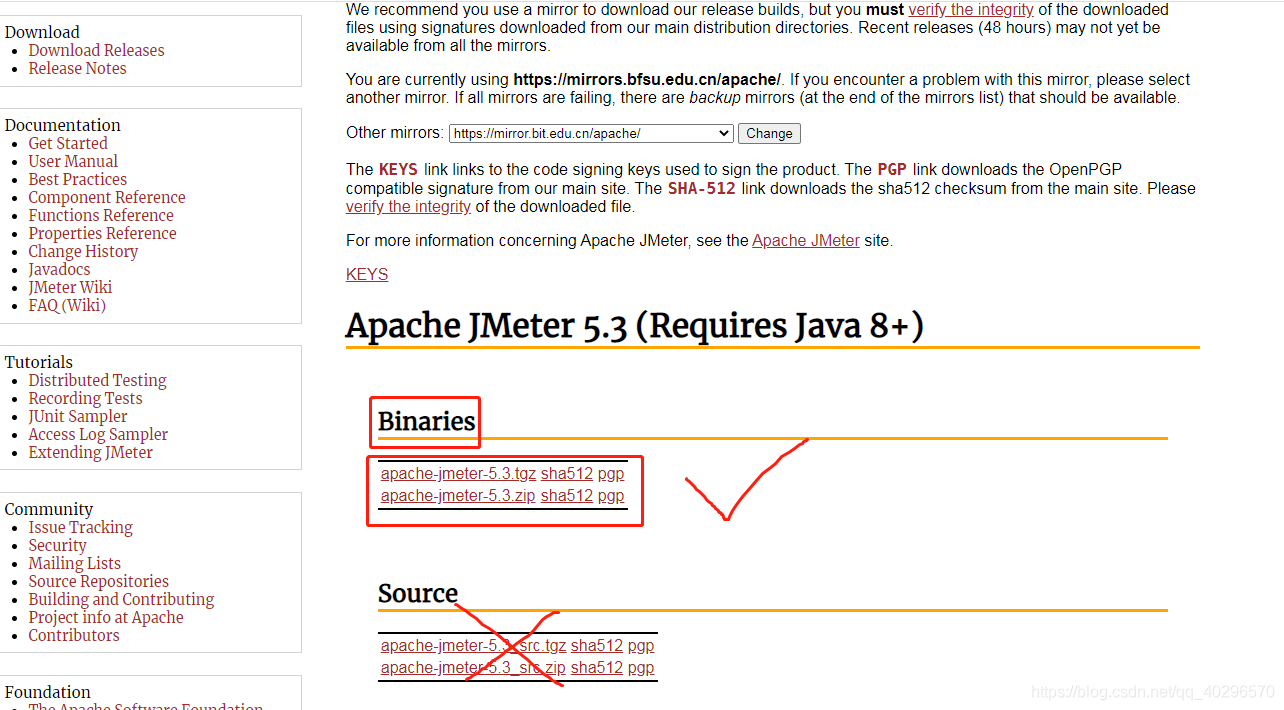Click the 'Download' sidebar heading
The width and height of the screenshot is (1284, 710).
point(42,32)
